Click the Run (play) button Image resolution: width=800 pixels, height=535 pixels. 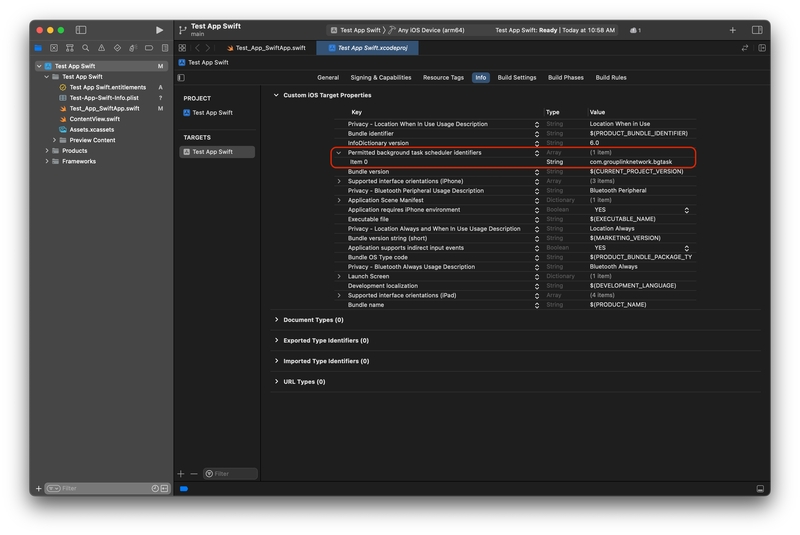[x=159, y=30]
